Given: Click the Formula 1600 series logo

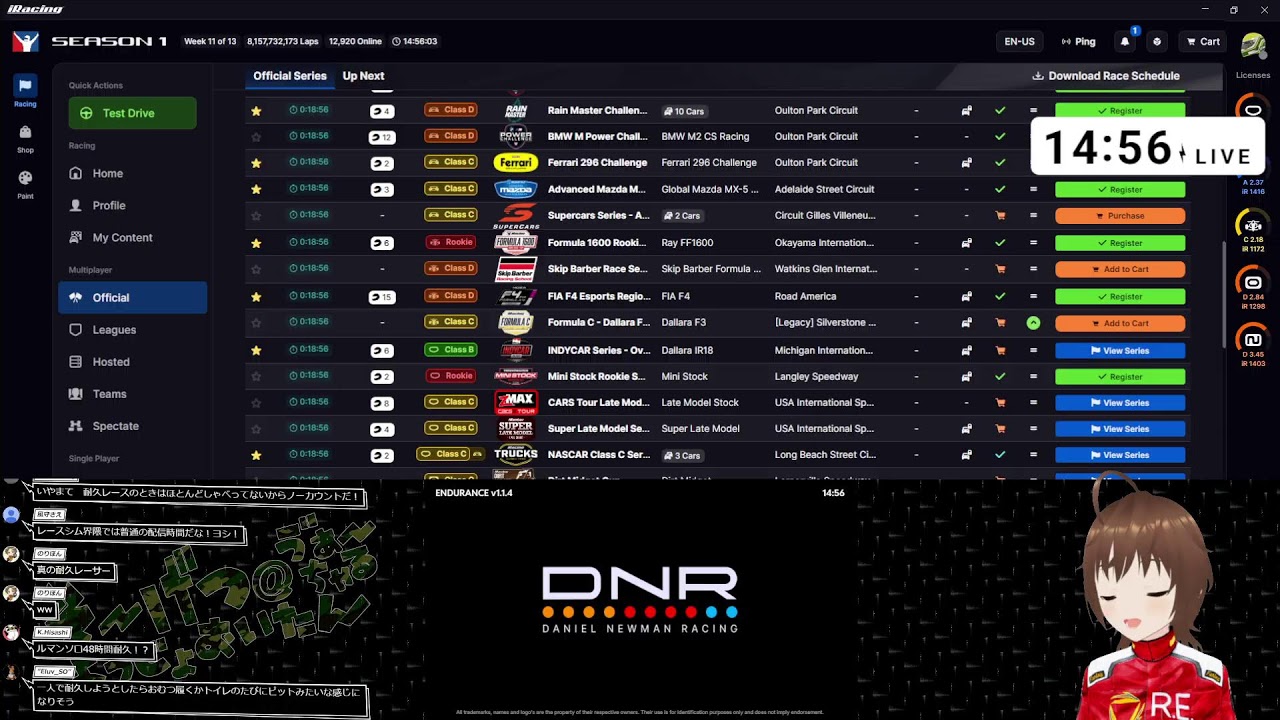Looking at the screenshot, I should click(516, 243).
